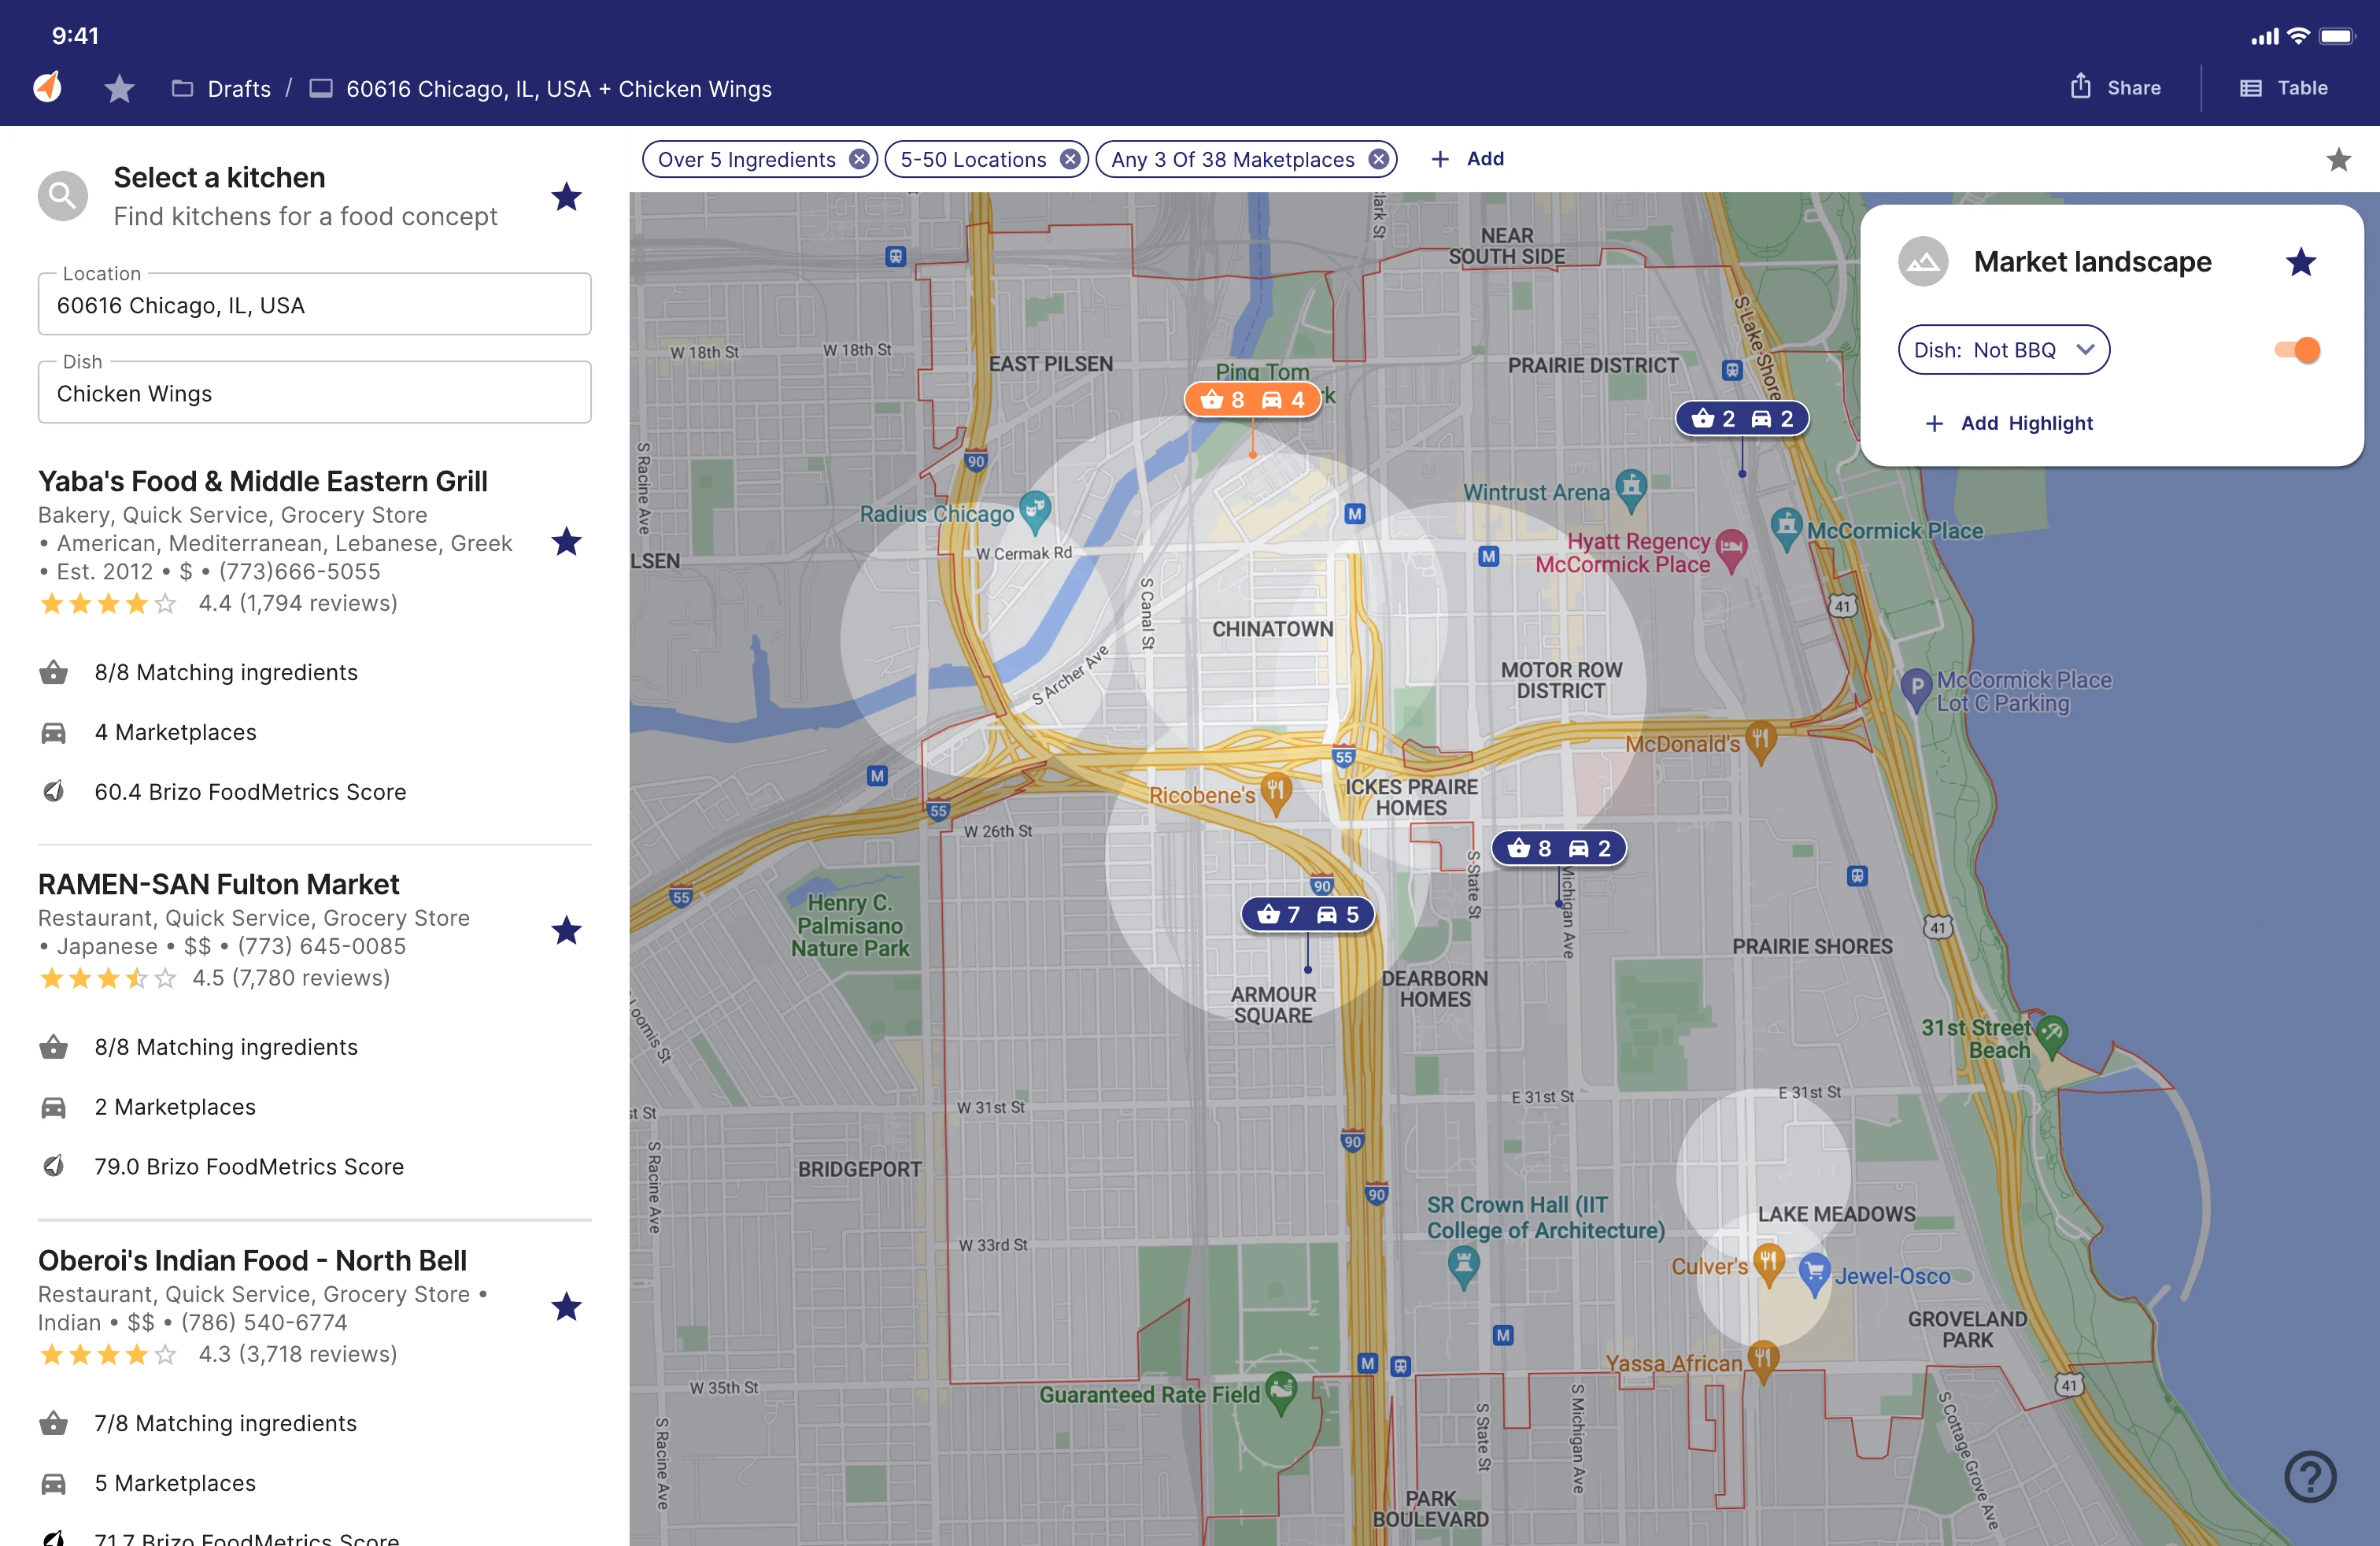
Task: Click car icon beside Yaba's 4 Marketplaces
Action: [54, 733]
